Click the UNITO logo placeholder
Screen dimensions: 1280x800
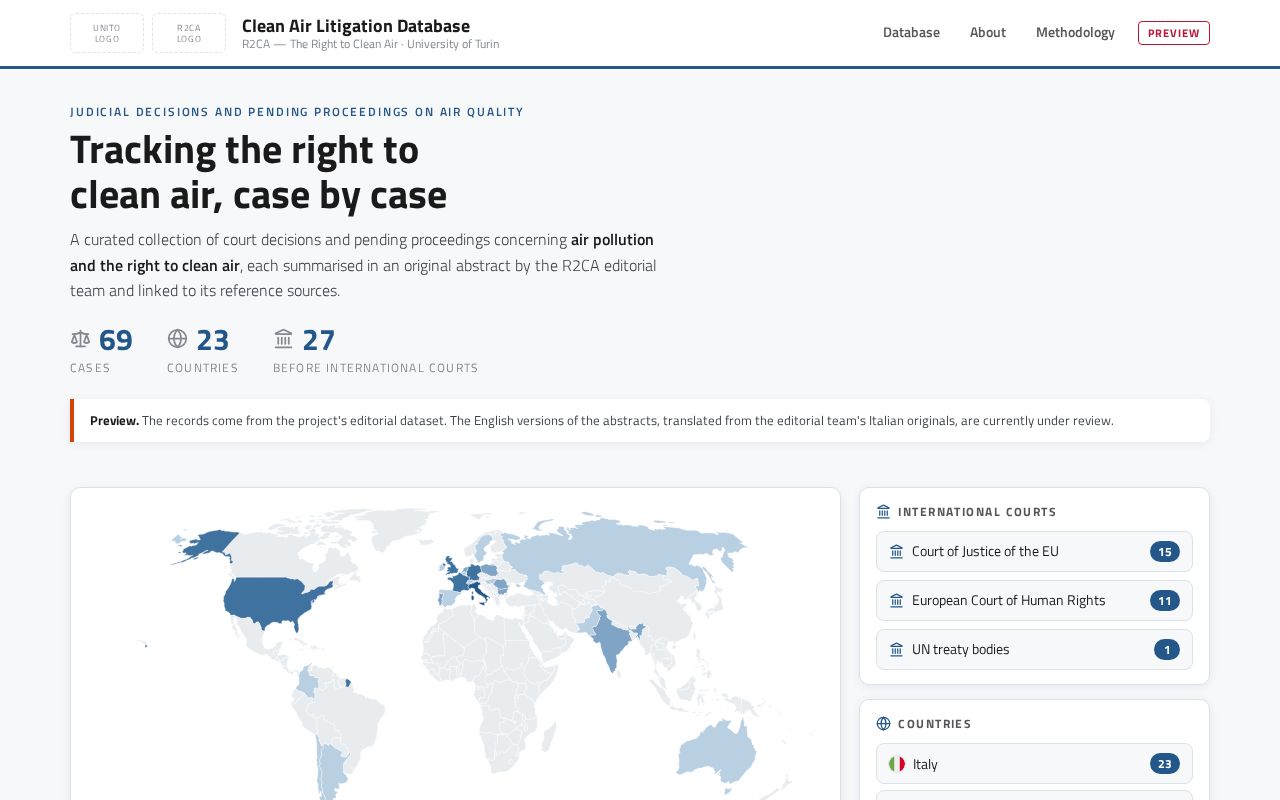point(107,33)
